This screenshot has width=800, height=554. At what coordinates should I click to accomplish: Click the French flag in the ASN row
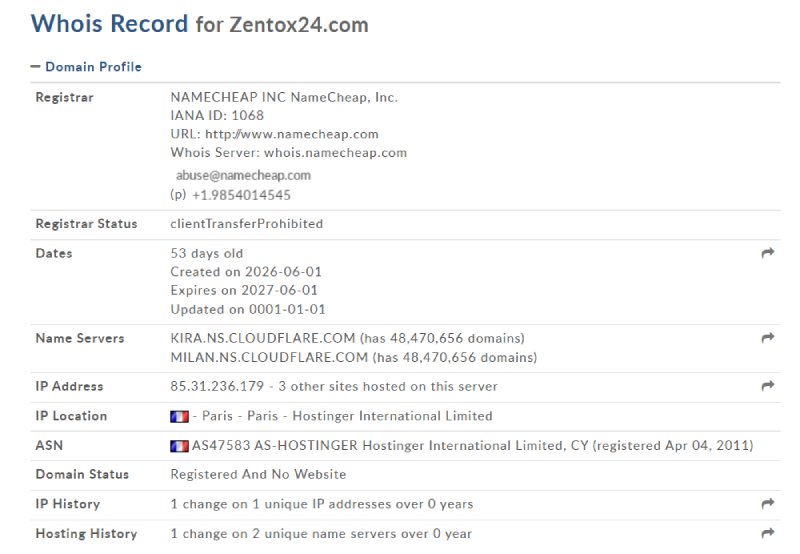pos(179,446)
